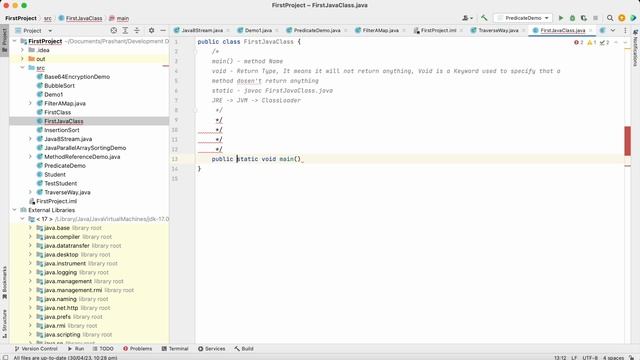The width and height of the screenshot is (640, 360).
Task: Open Run tool window
Action: 76,349
